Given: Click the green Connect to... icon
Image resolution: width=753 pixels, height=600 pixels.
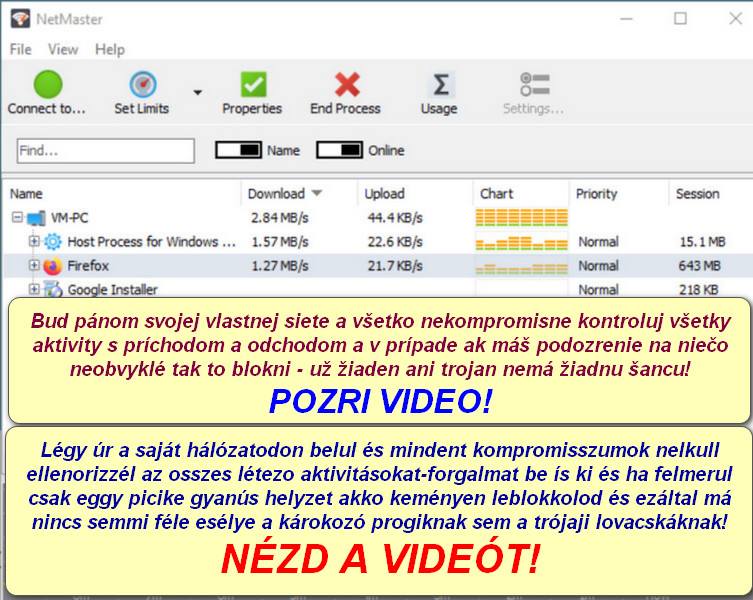Looking at the screenshot, I should (x=48, y=85).
